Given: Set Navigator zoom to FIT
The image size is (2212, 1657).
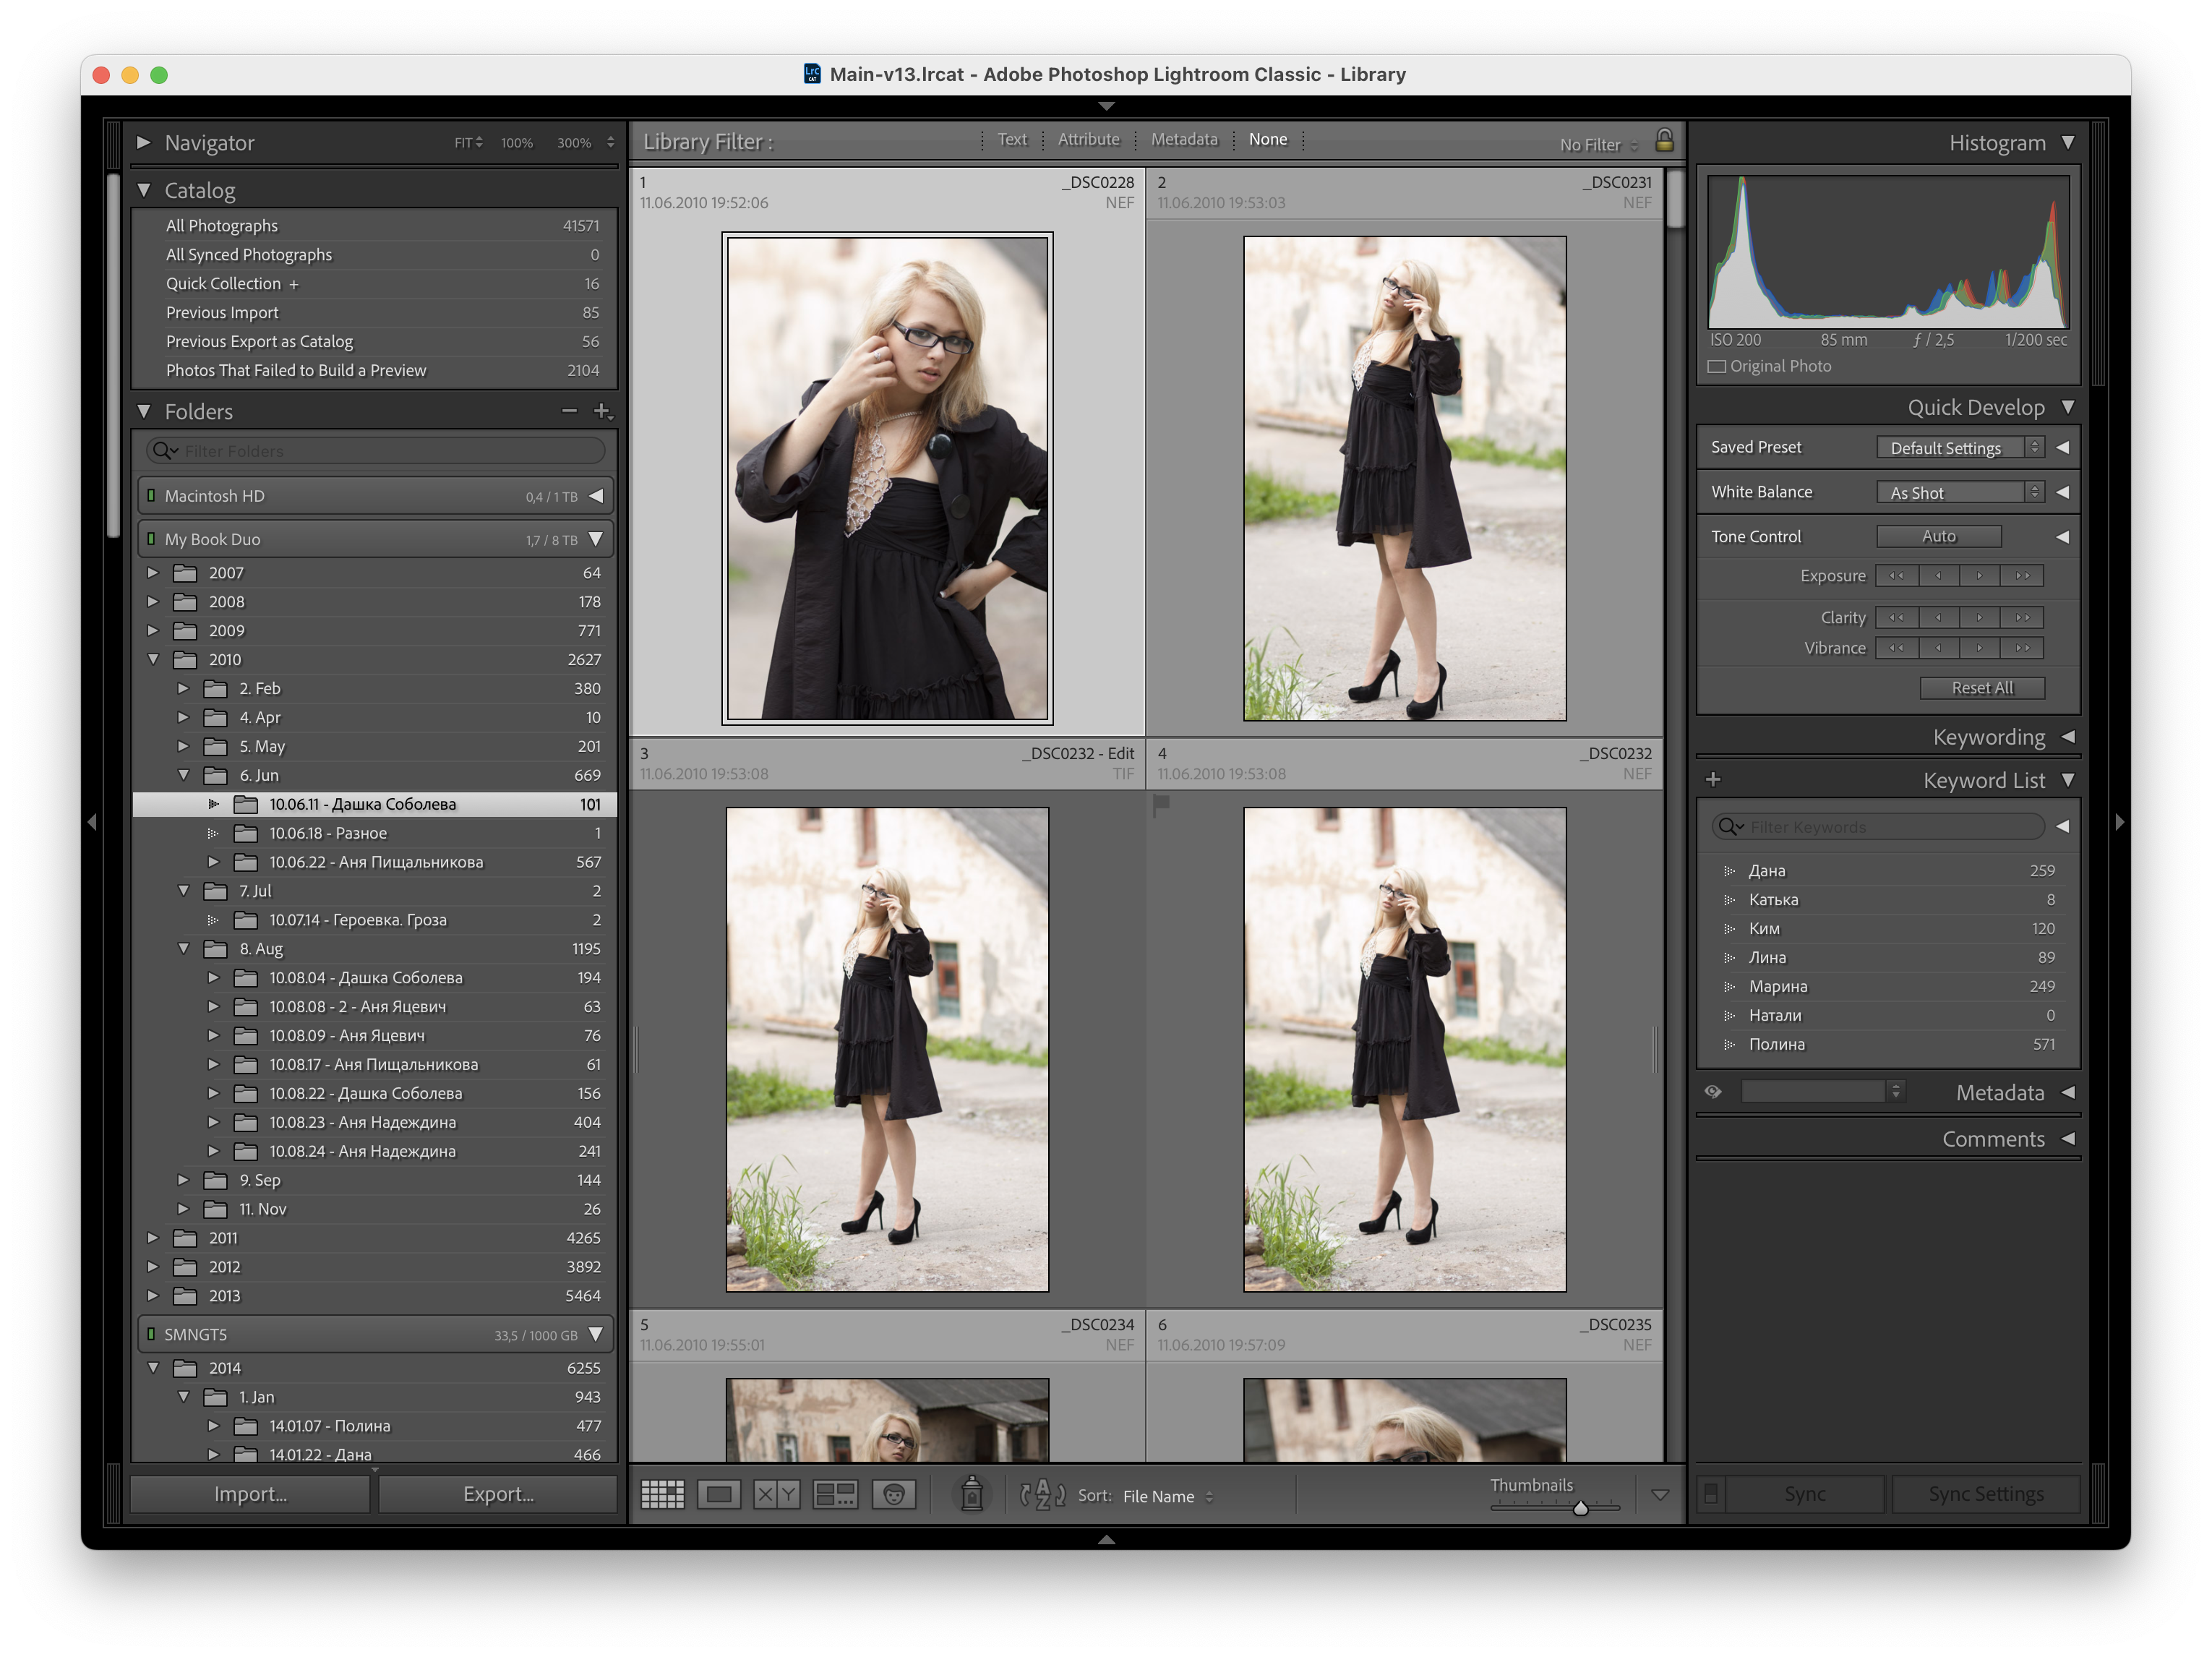Looking at the screenshot, I should [x=468, y=143].
